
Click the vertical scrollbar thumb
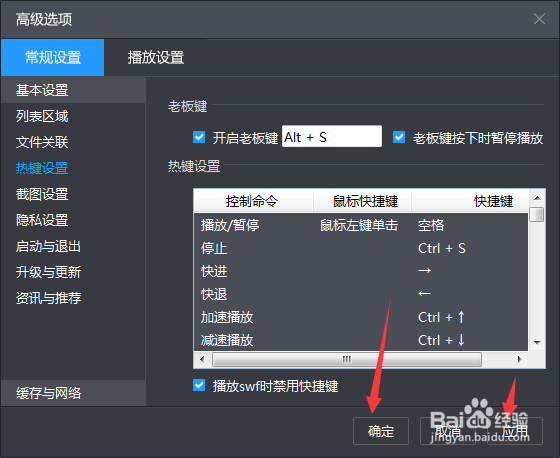click(x=537, y=214)
